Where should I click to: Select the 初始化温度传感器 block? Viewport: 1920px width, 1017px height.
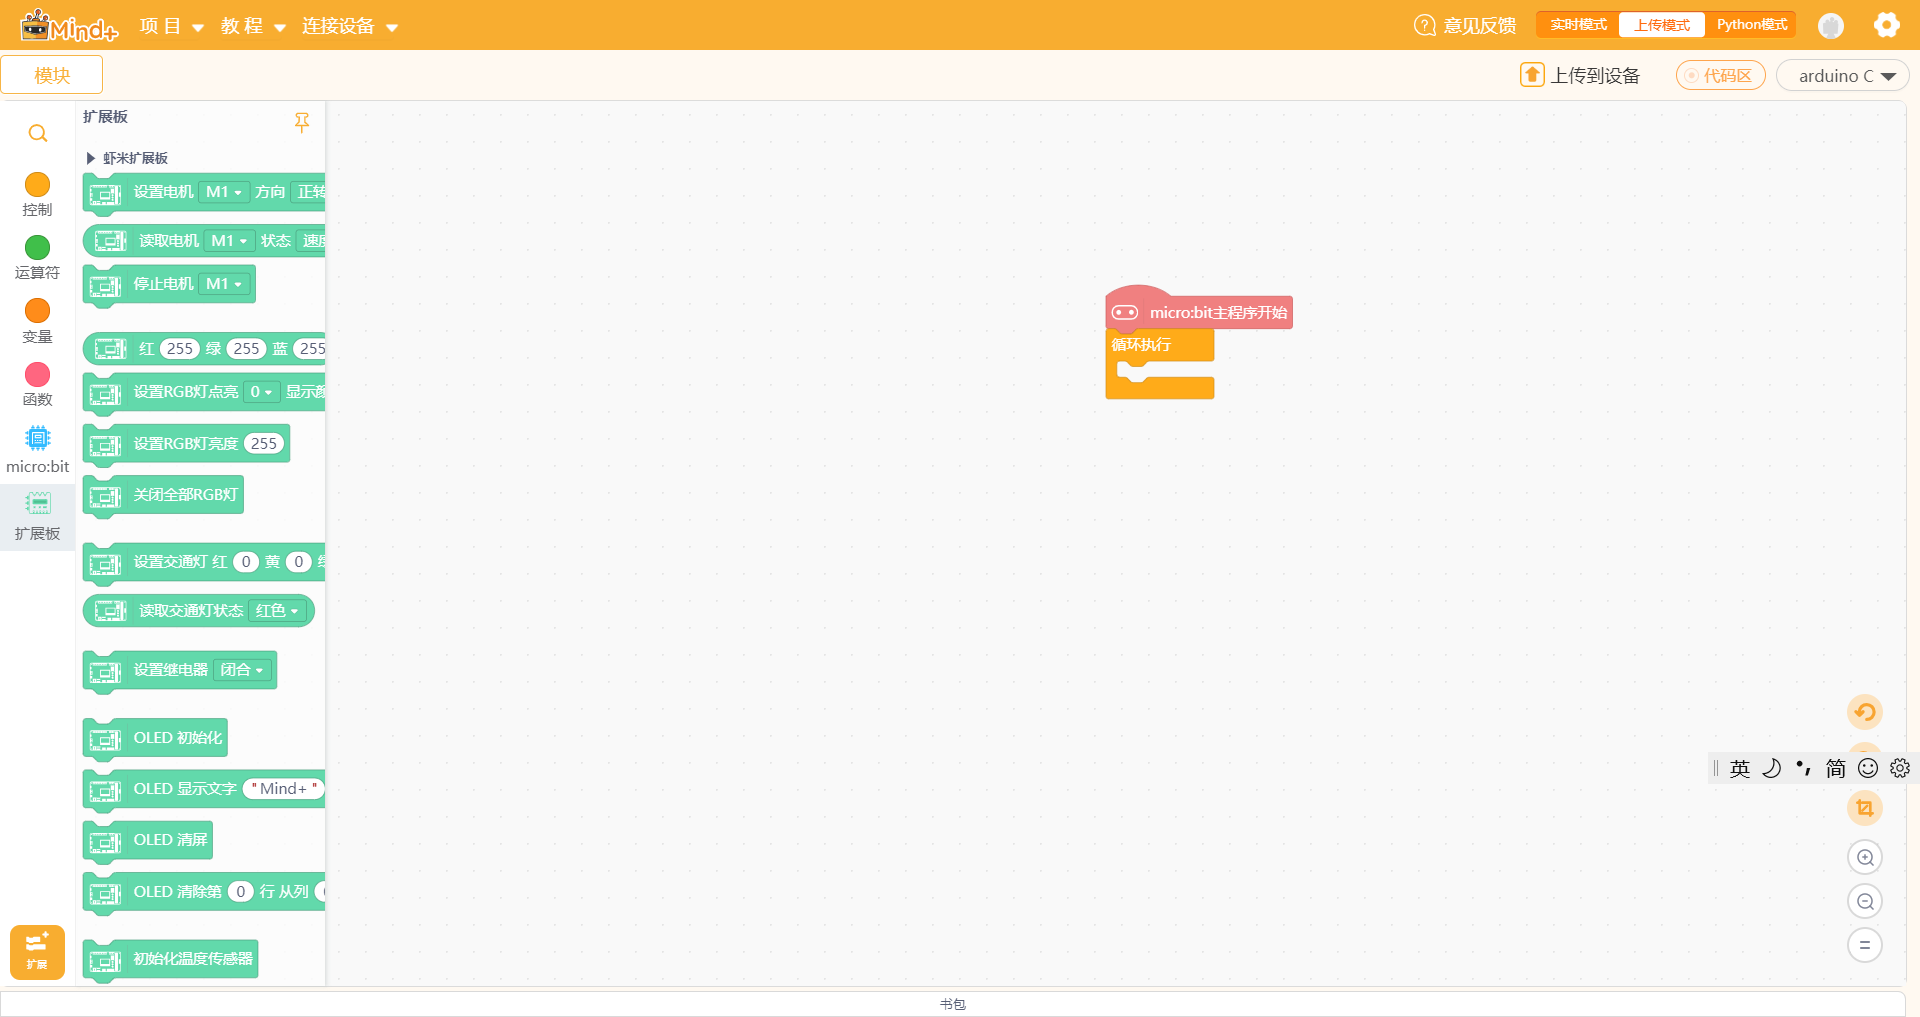coord(170,959)
